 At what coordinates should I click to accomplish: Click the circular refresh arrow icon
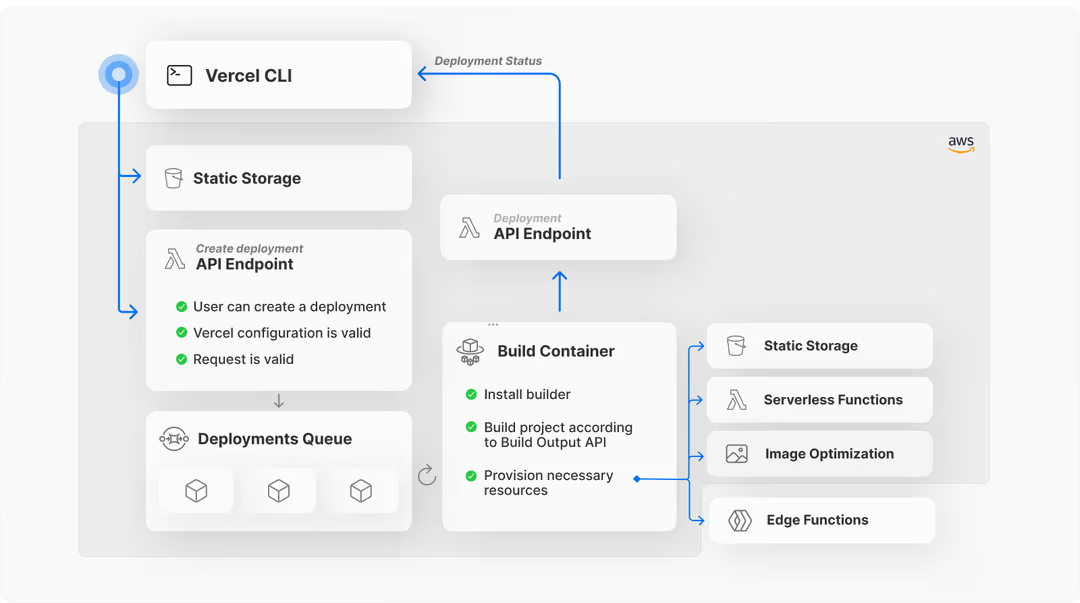click(427, 475)
